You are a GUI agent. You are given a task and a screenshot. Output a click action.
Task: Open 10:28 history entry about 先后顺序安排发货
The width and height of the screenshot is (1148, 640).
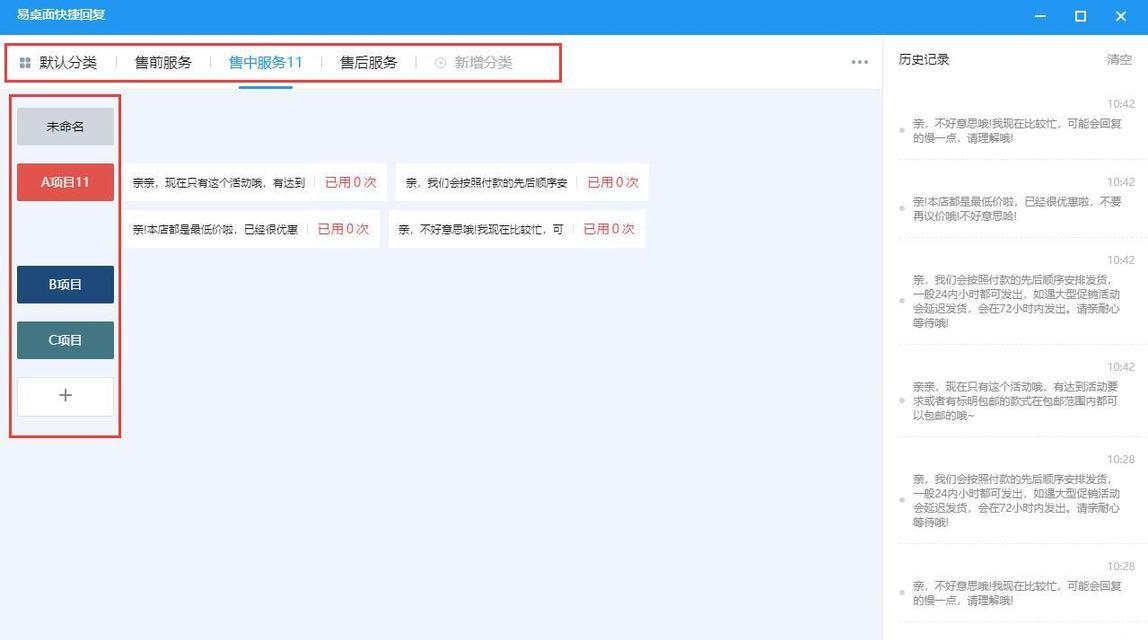pos(1017,500)
